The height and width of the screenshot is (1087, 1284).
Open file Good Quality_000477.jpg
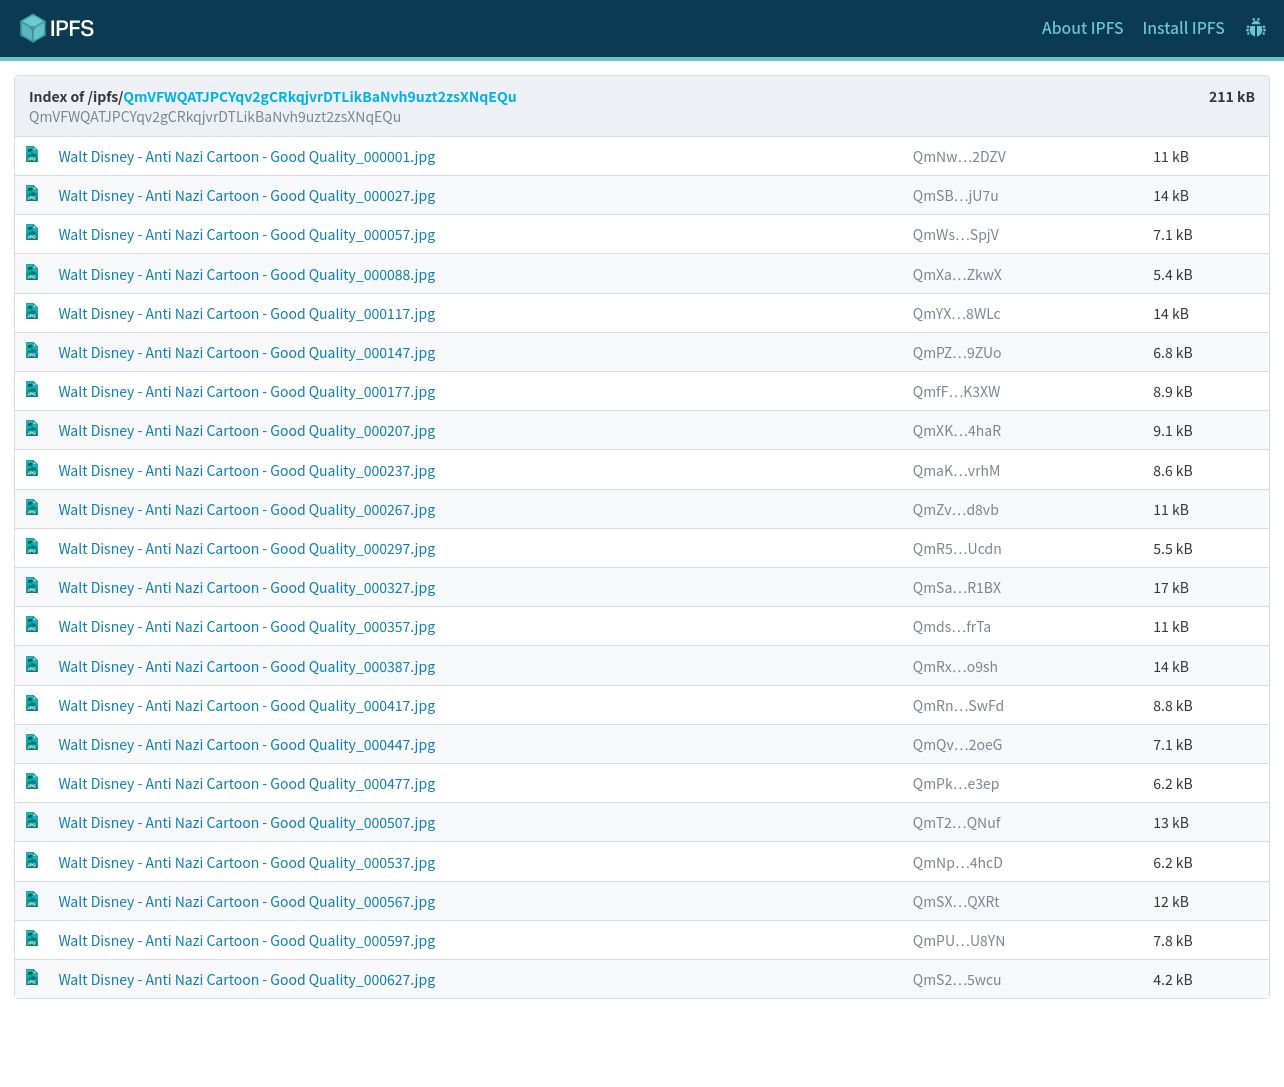pos(247,784)
